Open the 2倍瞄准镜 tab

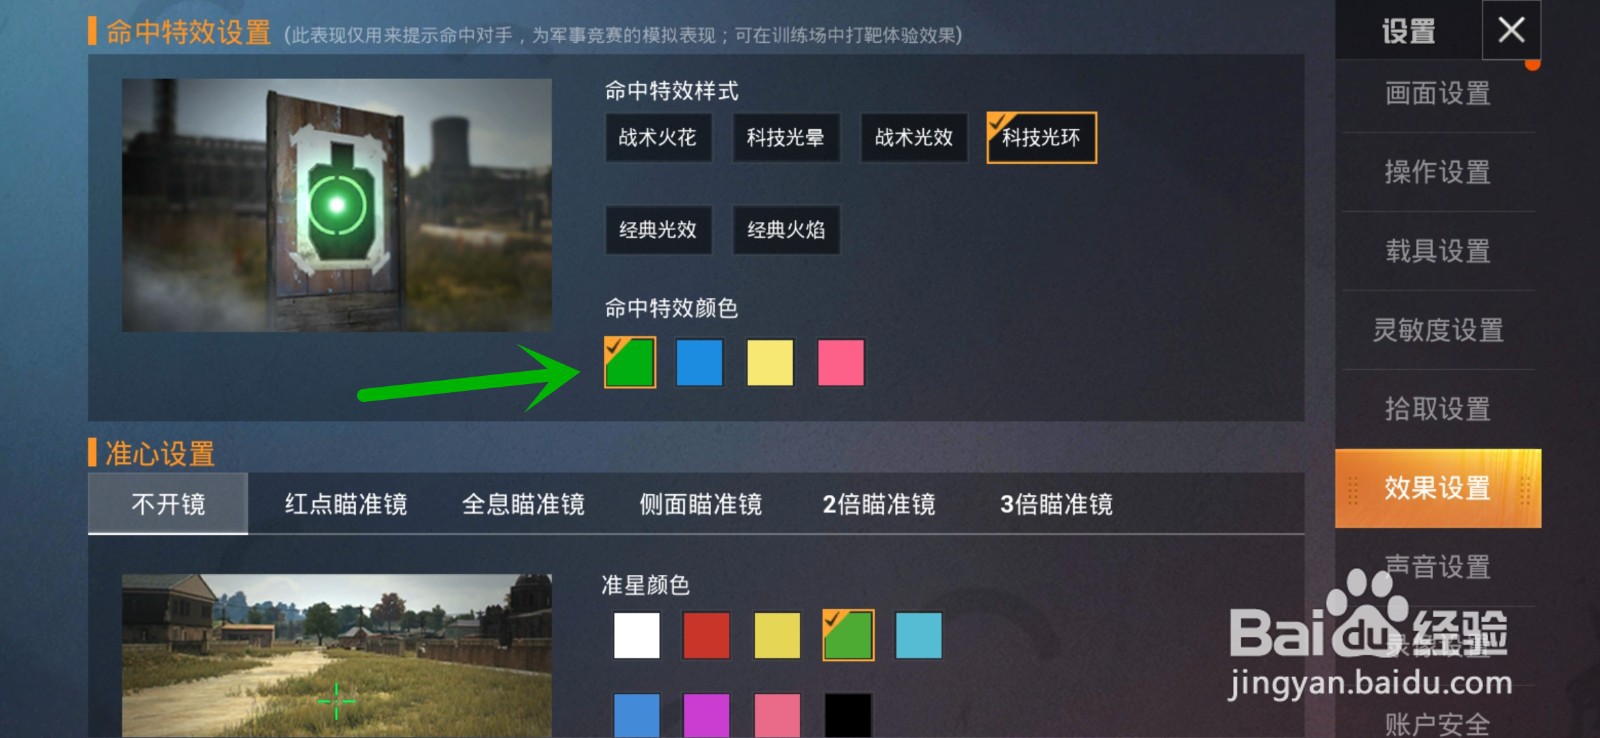coord(879,504)
